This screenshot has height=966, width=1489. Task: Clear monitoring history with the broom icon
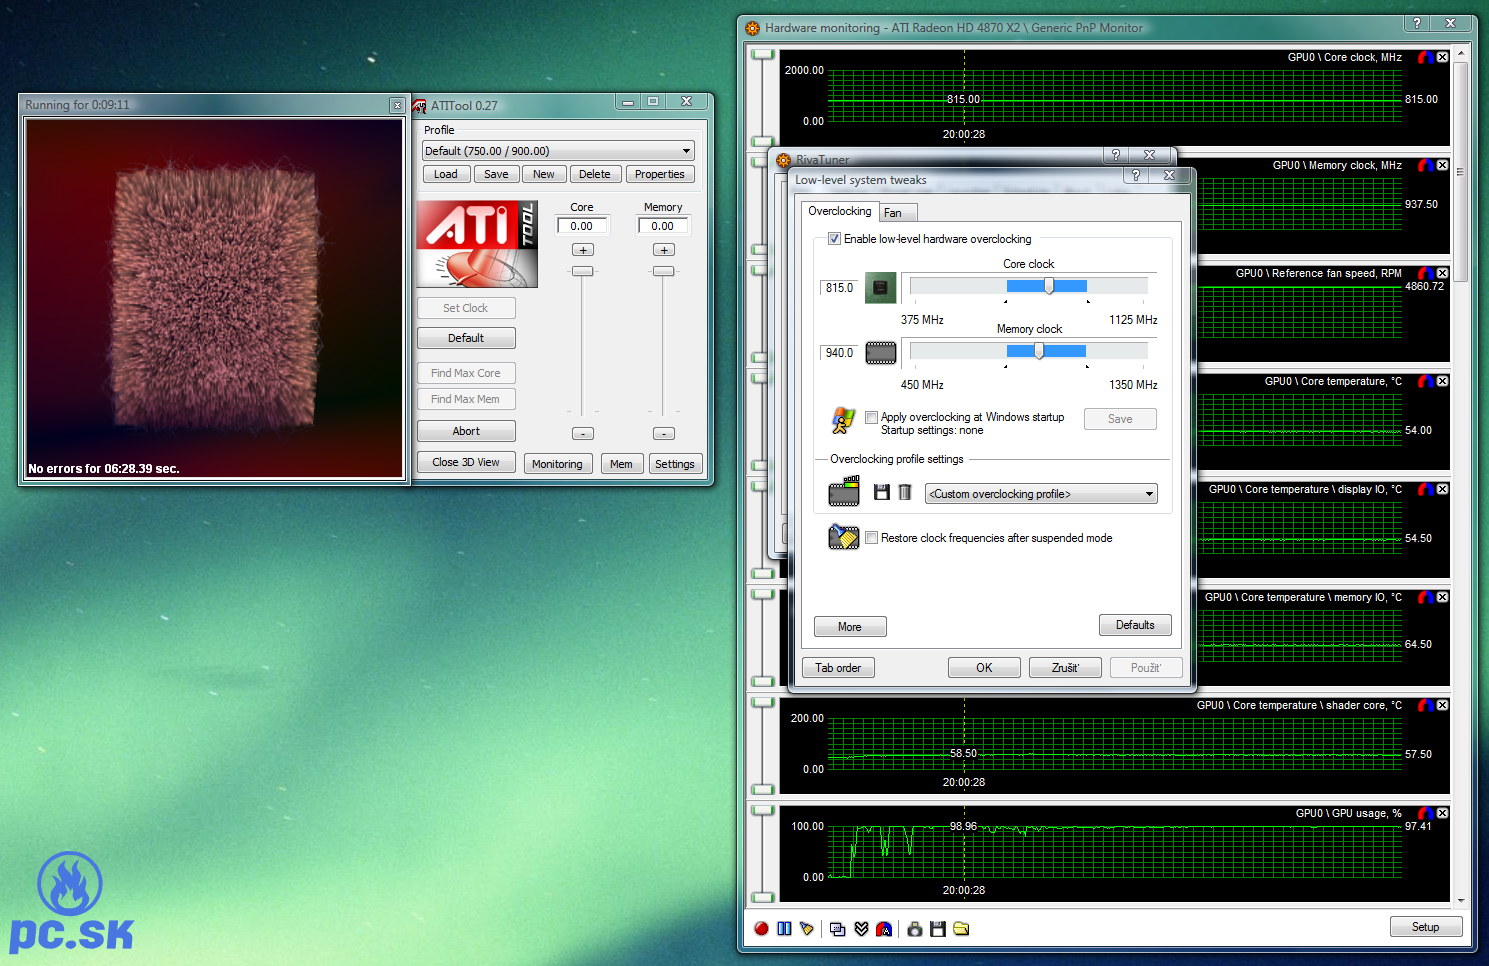click(806, 929)
